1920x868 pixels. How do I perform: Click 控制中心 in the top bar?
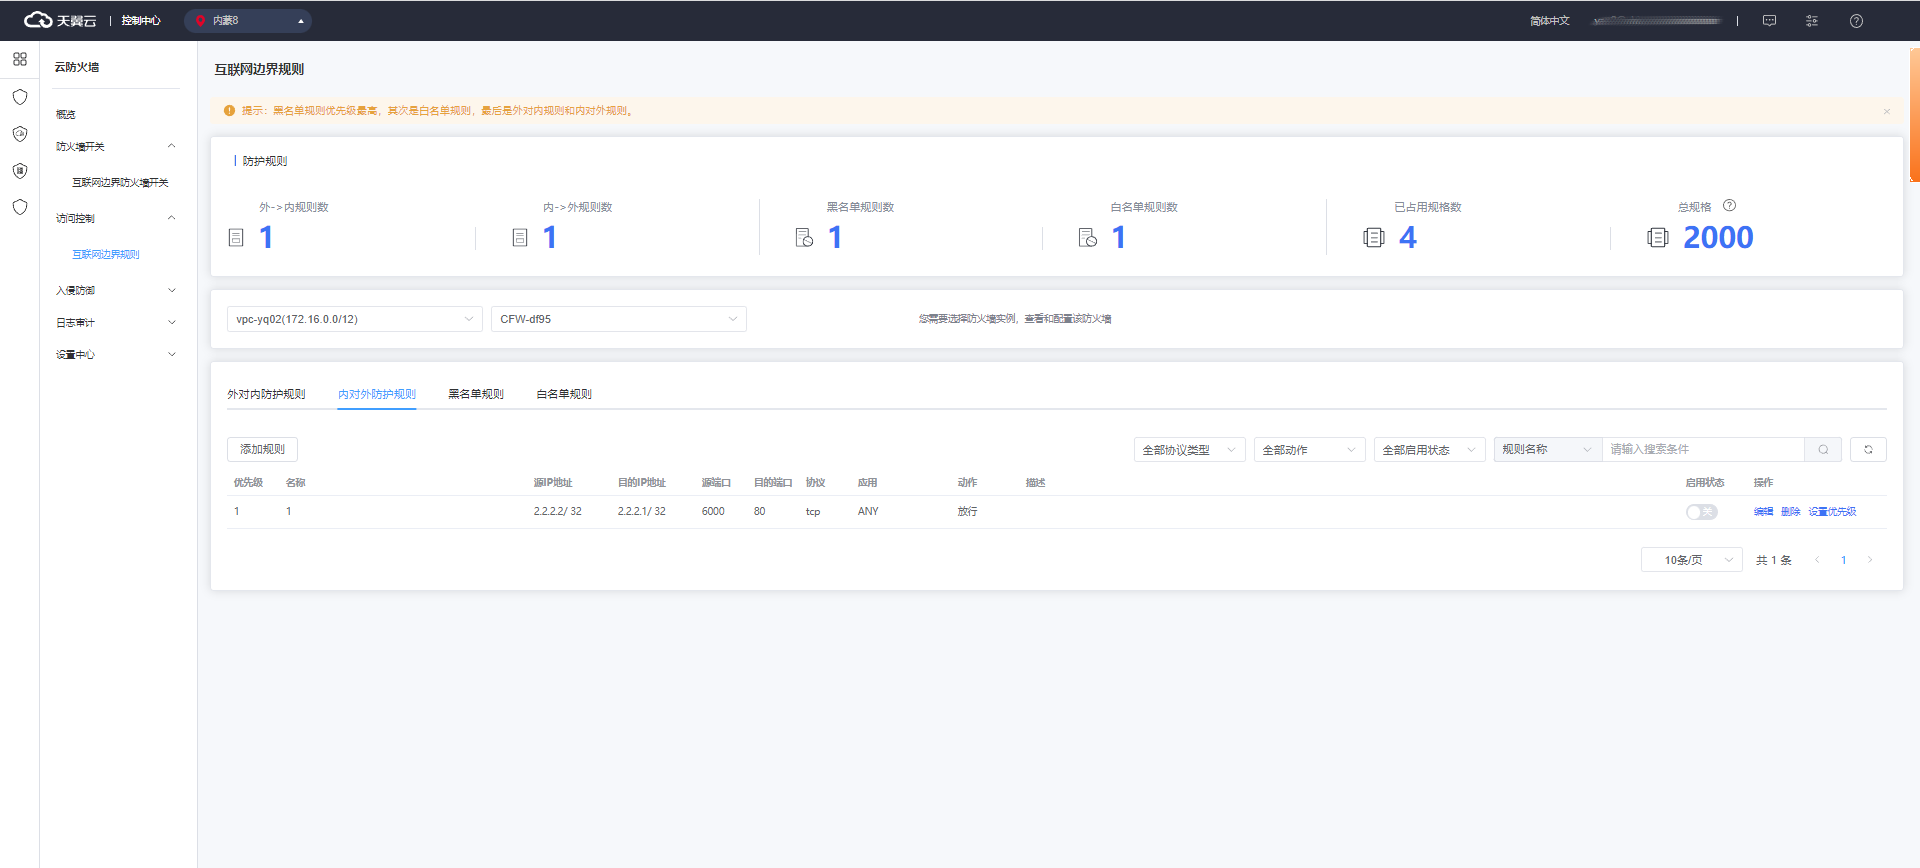coord(141,21)
